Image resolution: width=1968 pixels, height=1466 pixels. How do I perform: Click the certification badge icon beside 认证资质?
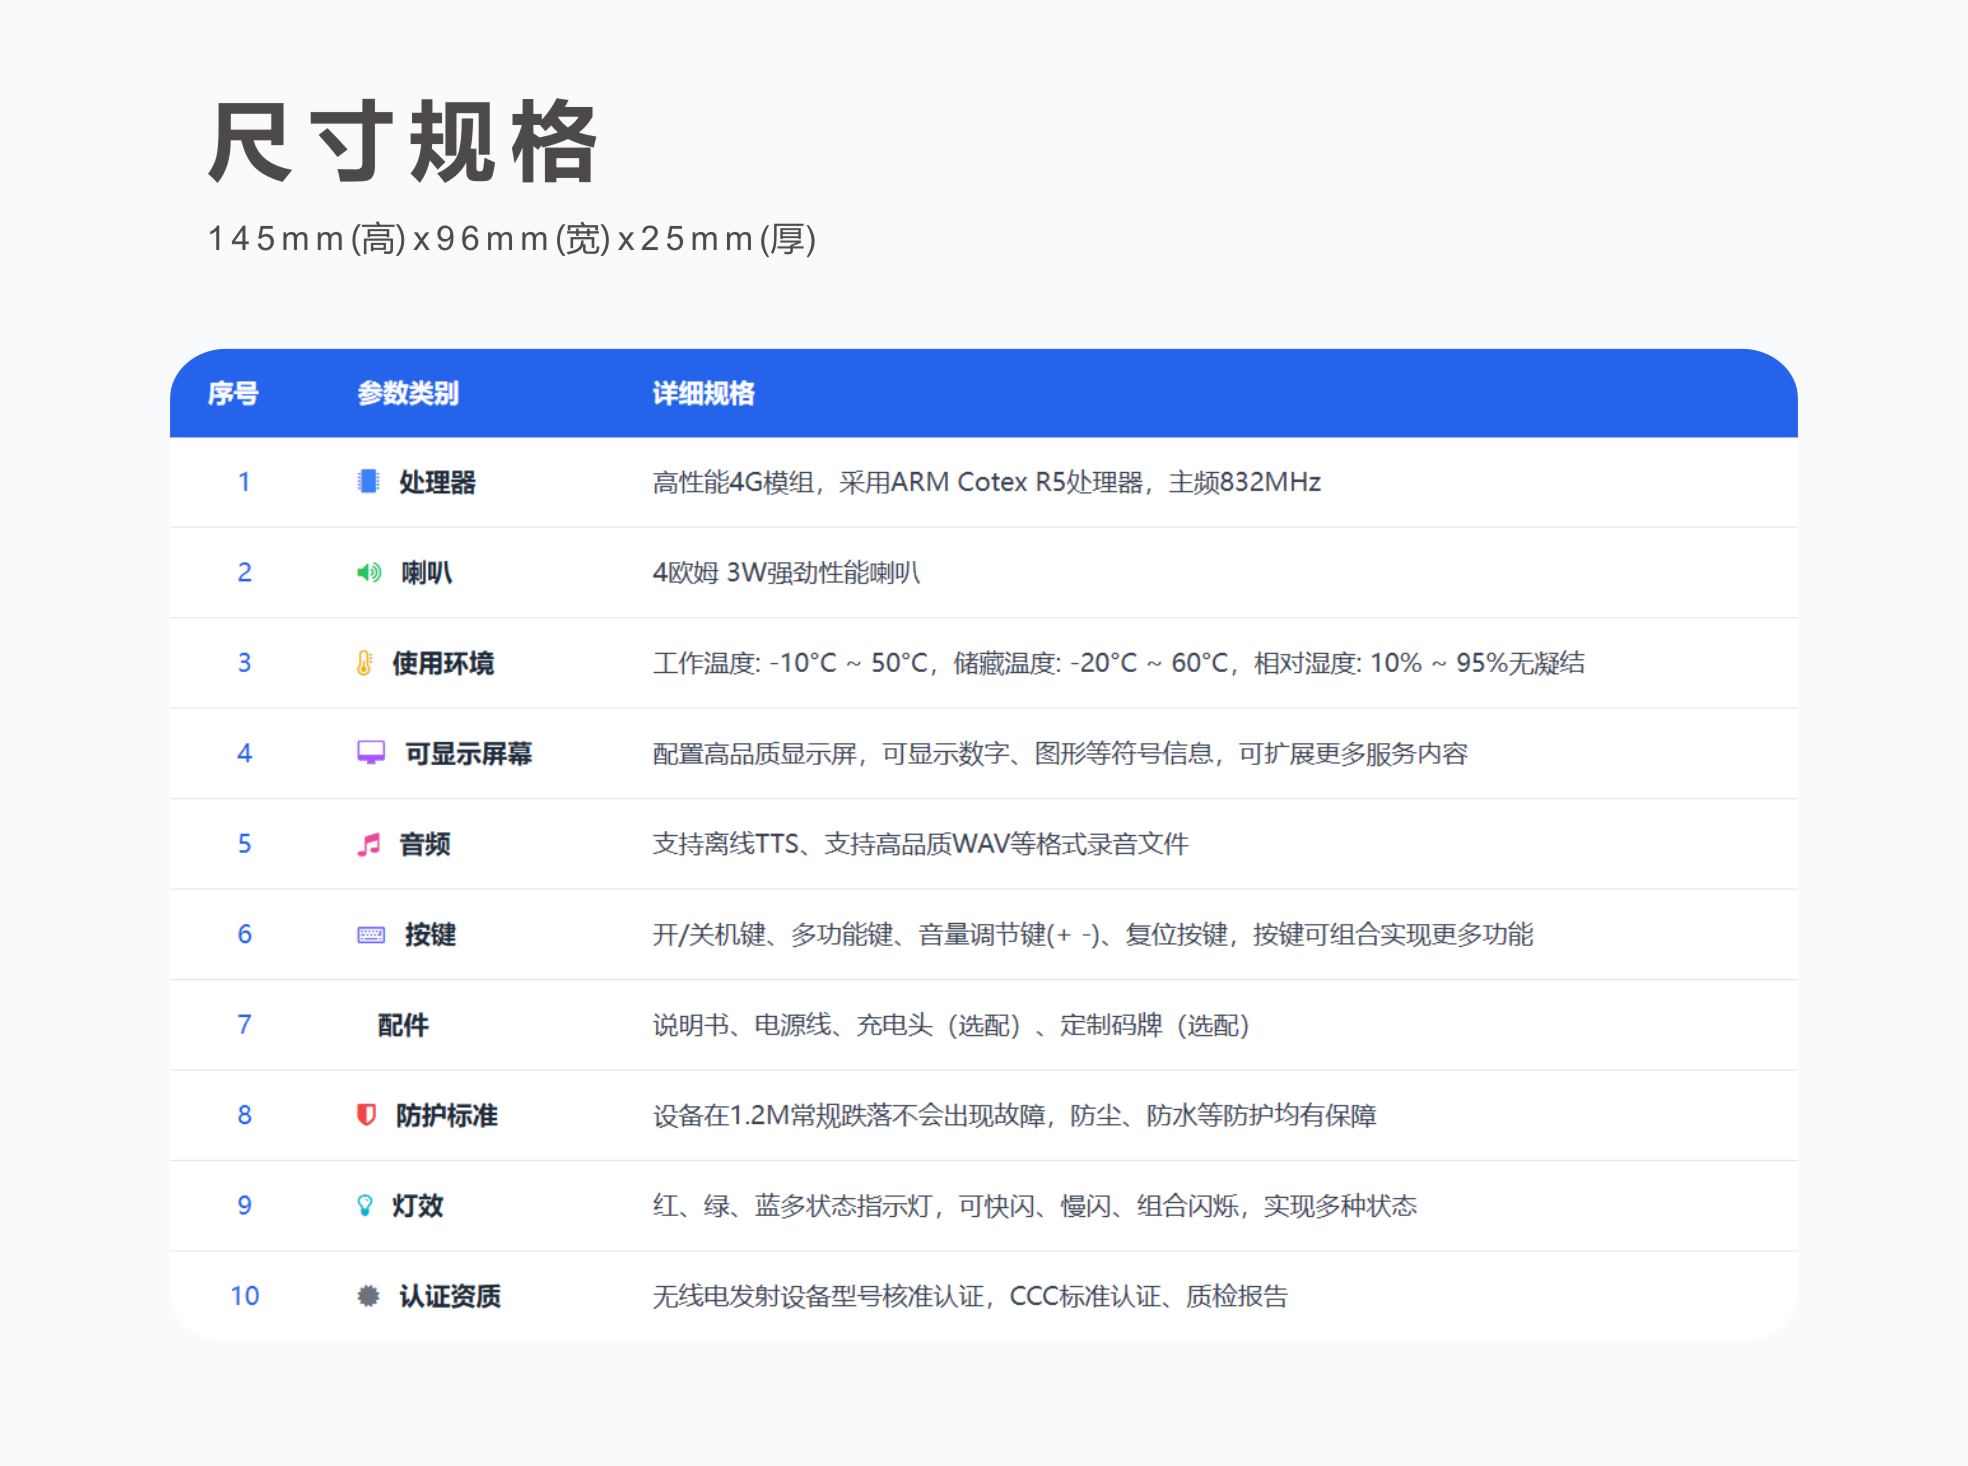coord(368,1296)
